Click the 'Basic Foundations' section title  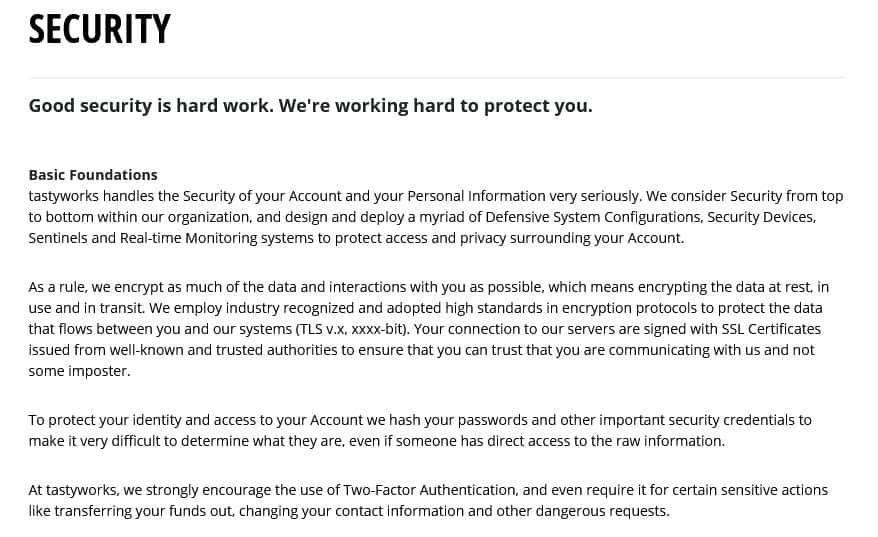point(93,174)
